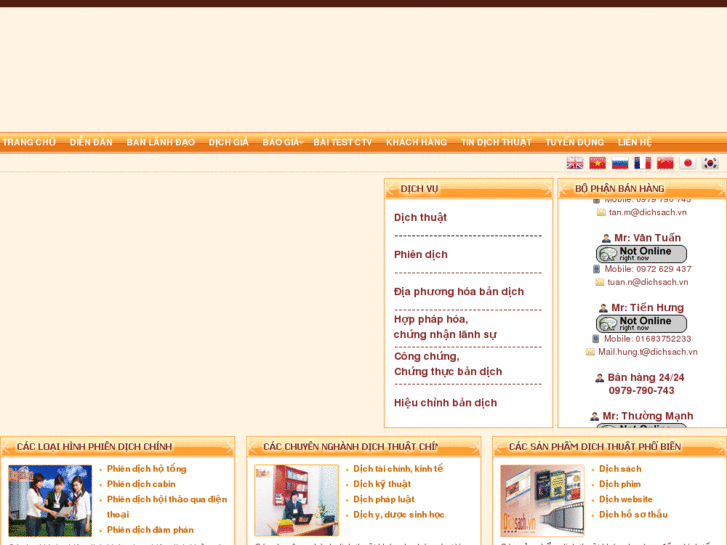Email tan.m@dichsach.vn address link
The image size is (727, 545).
tap(648, 212)
